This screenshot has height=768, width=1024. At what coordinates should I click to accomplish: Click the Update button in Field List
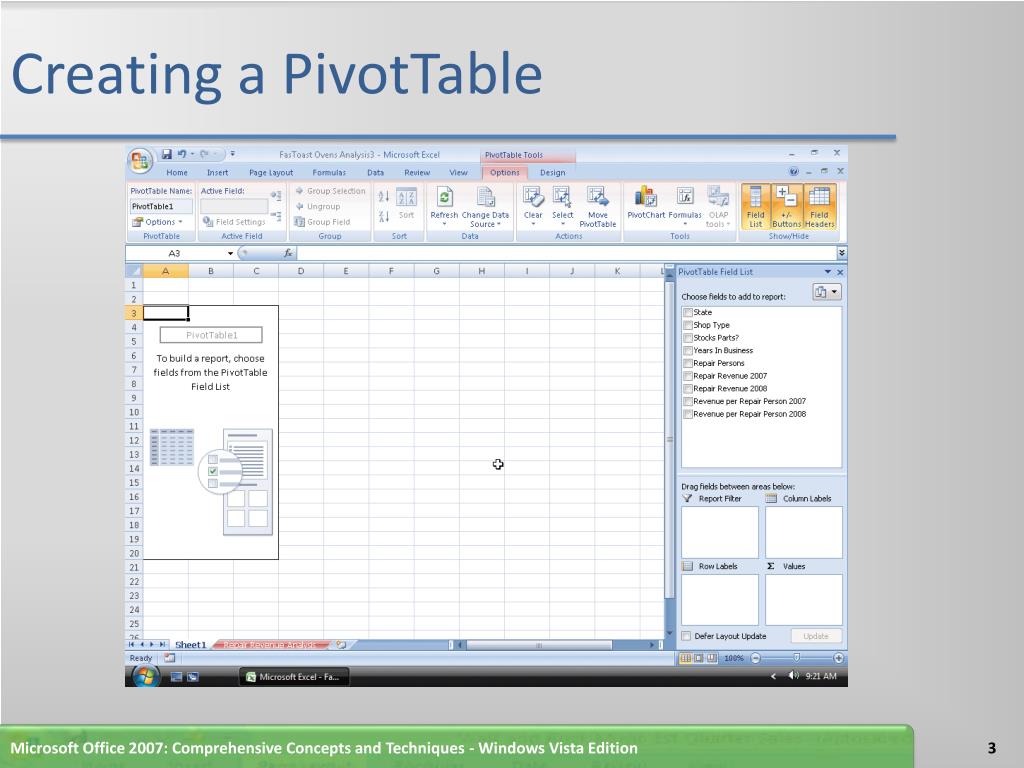[816, 636]
